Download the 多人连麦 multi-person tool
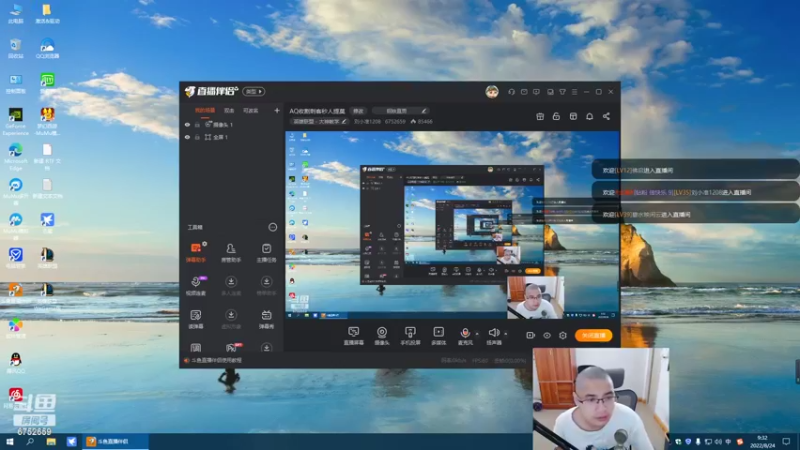Screen dimensions: 800x450 pyautogui.click(x=231, y=286)
